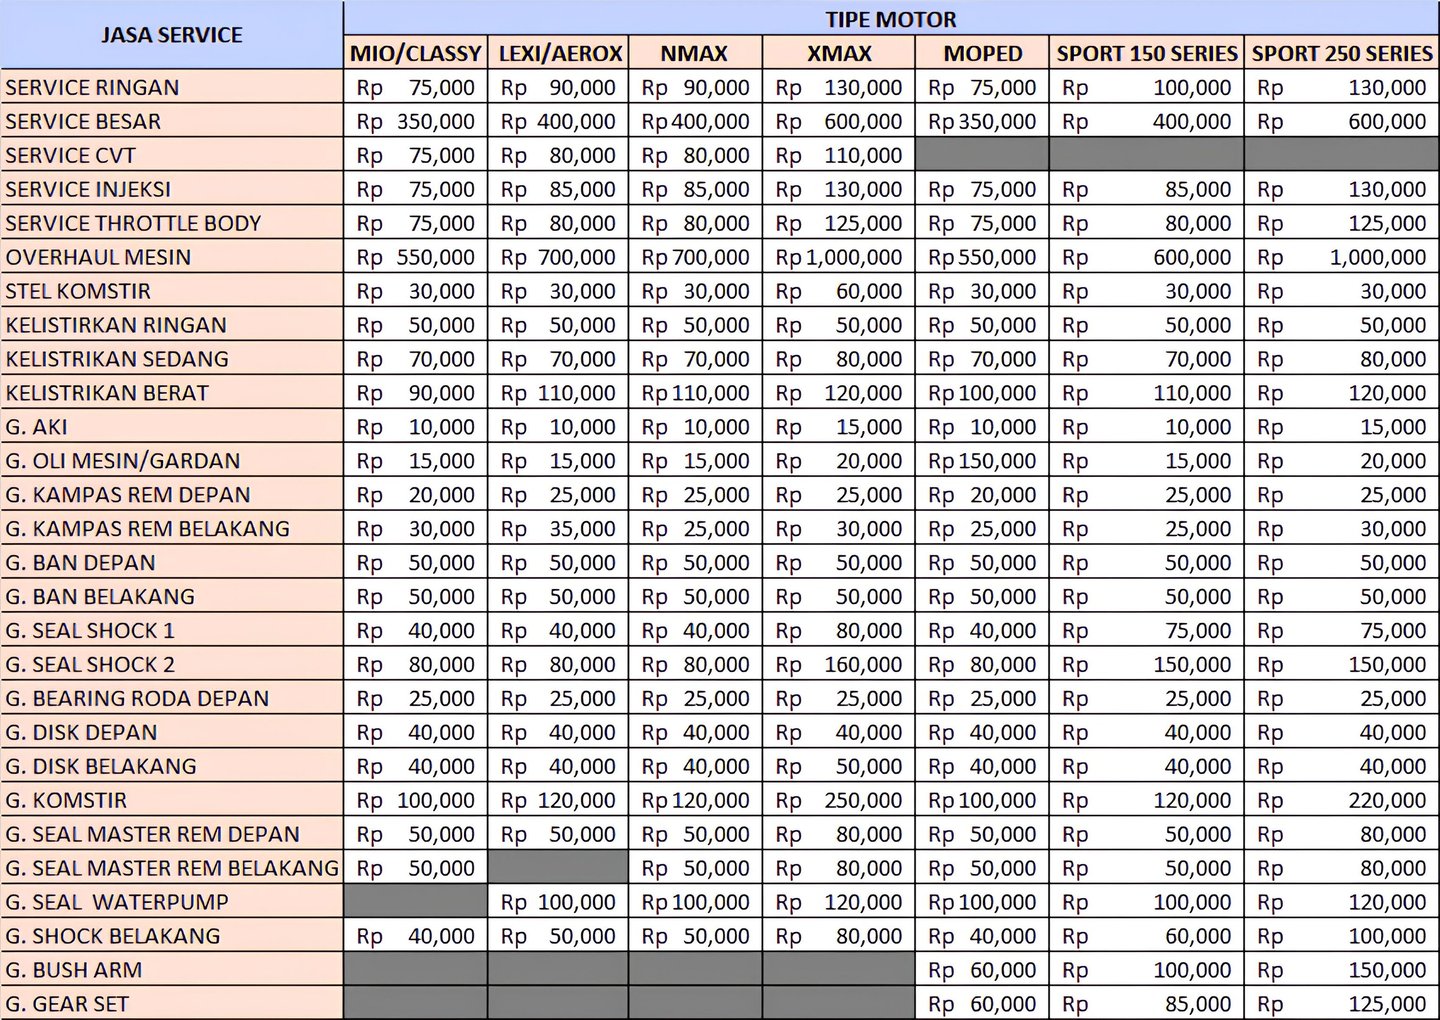Select SPORT 250 SERIES price for OVERHAUL MESIN
1440x1020 pixels.
click(1342, 258)
